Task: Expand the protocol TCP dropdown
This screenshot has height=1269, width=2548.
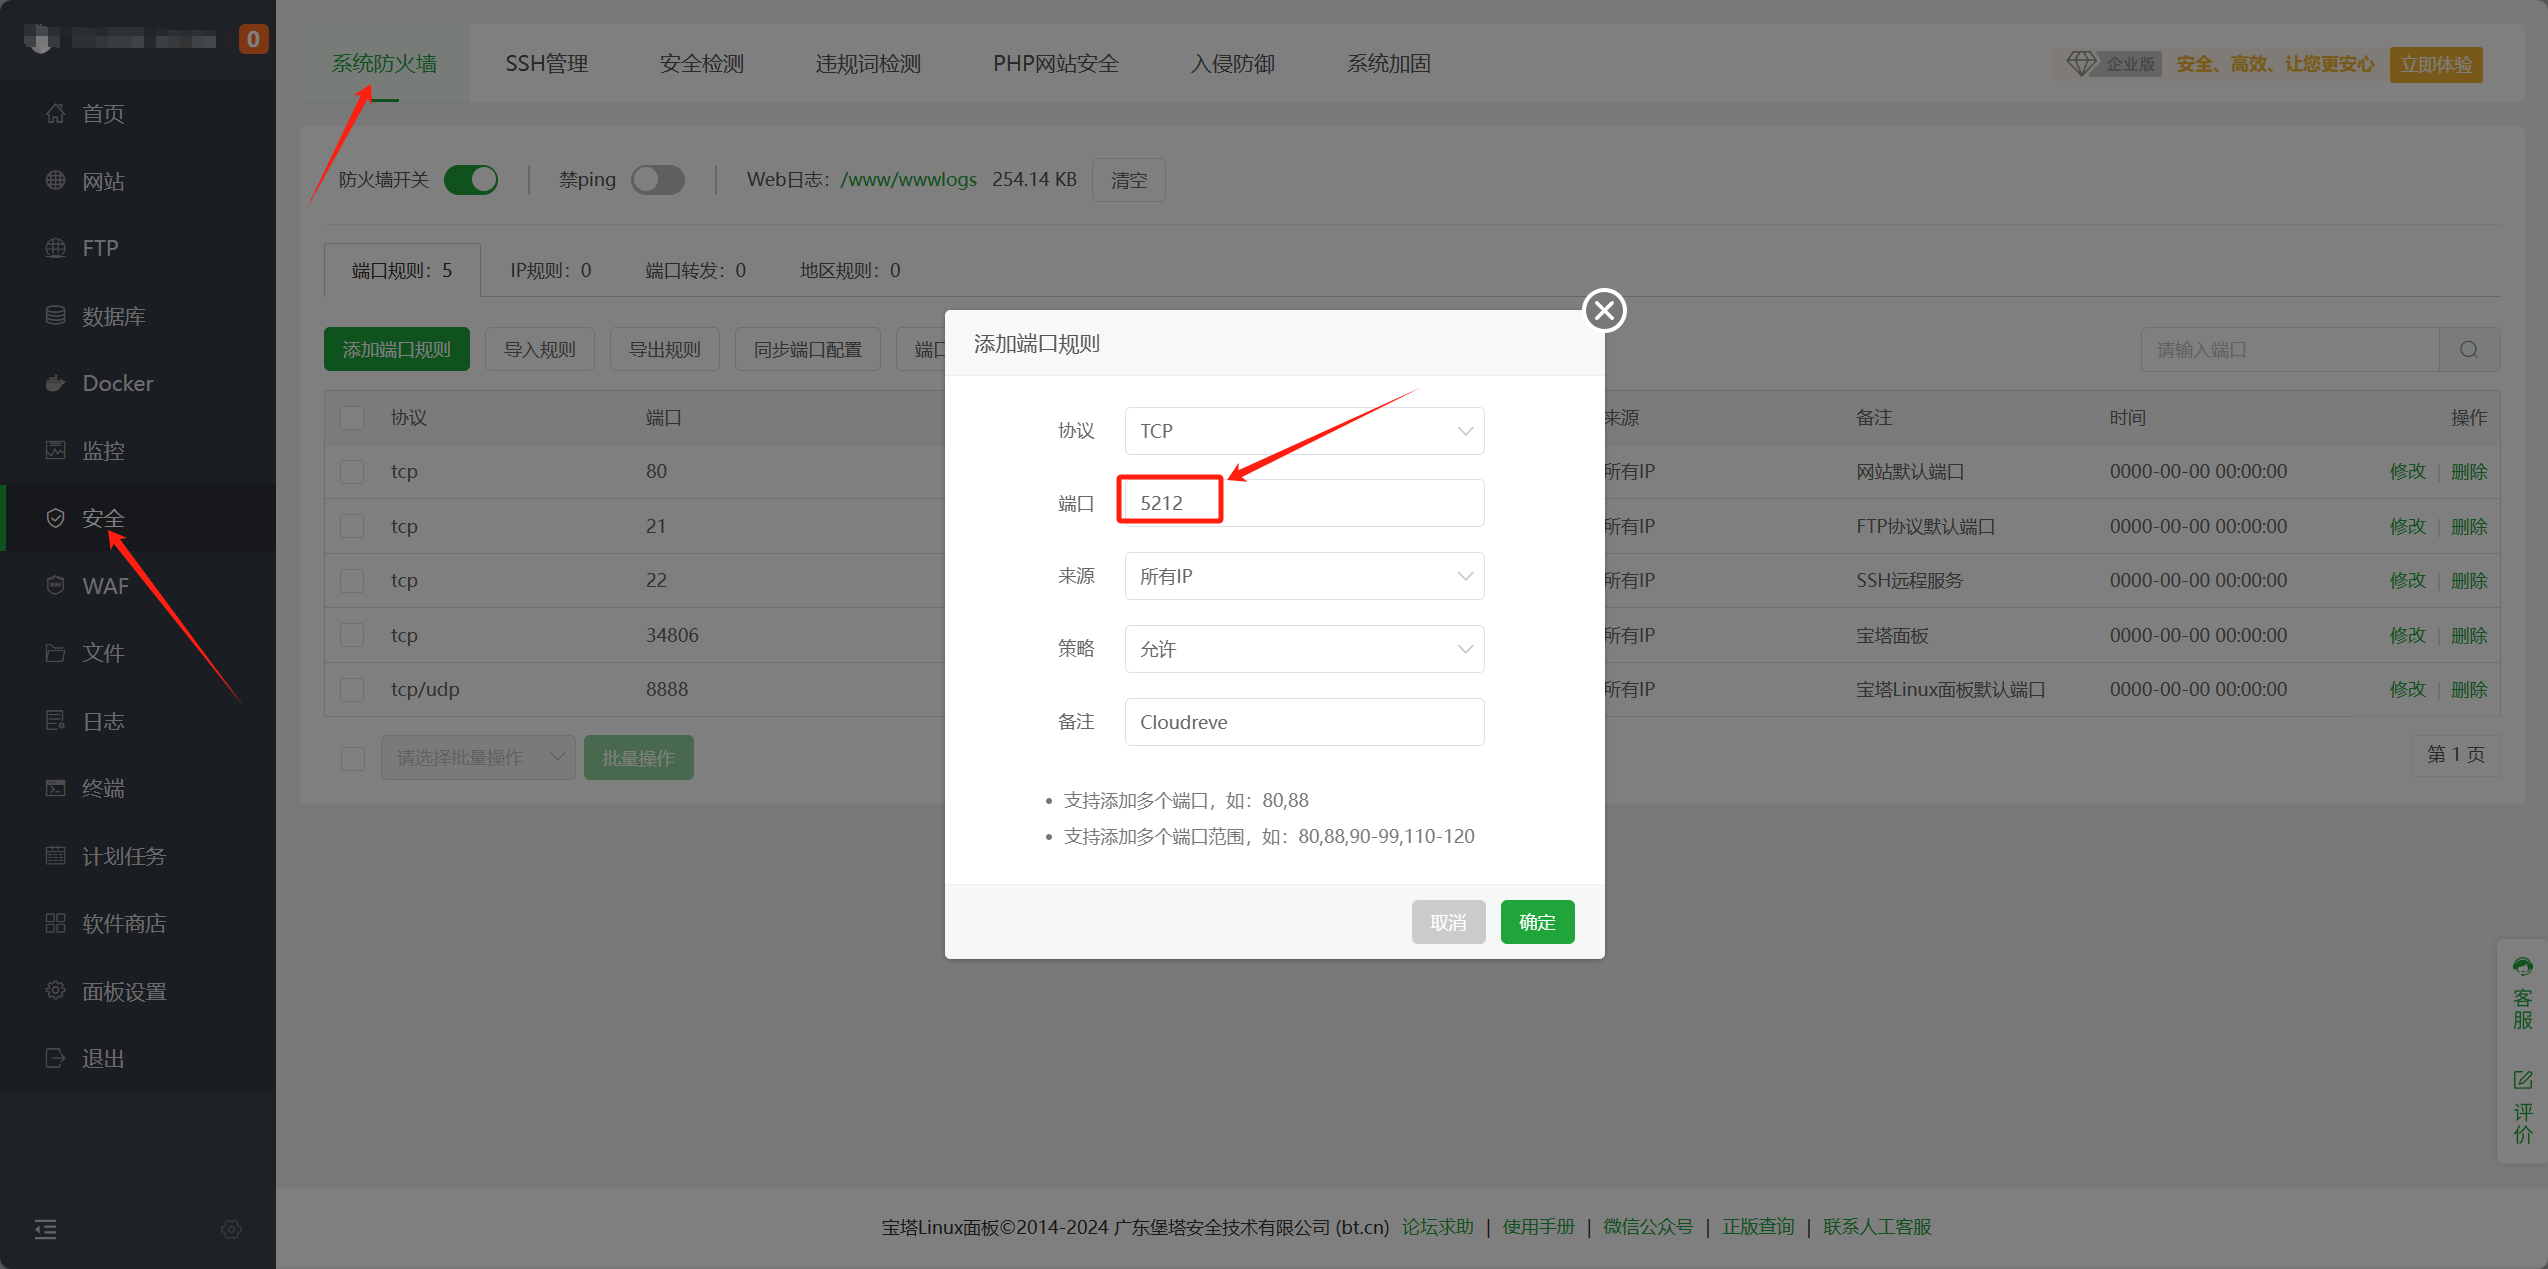Action: (x=1304, y=431)
